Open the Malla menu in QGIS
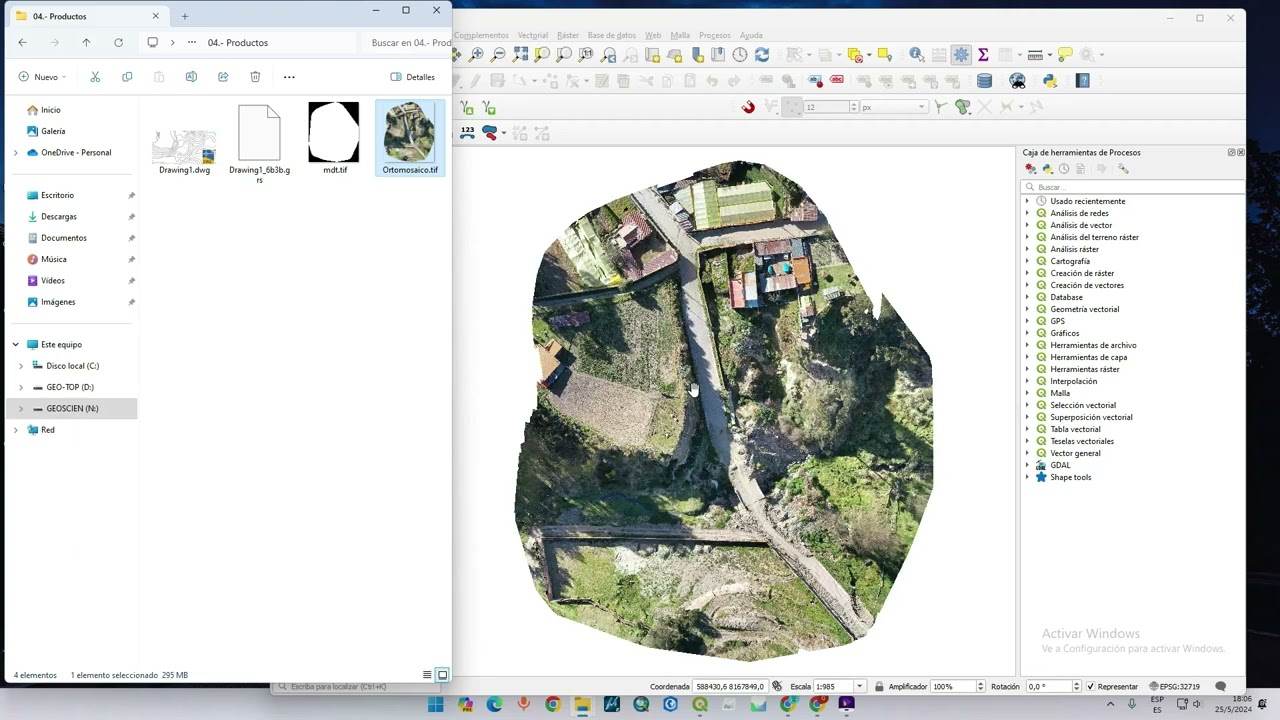Image resolution: width=1280 pixels, height=720 pixels. [x=680, y=35]
